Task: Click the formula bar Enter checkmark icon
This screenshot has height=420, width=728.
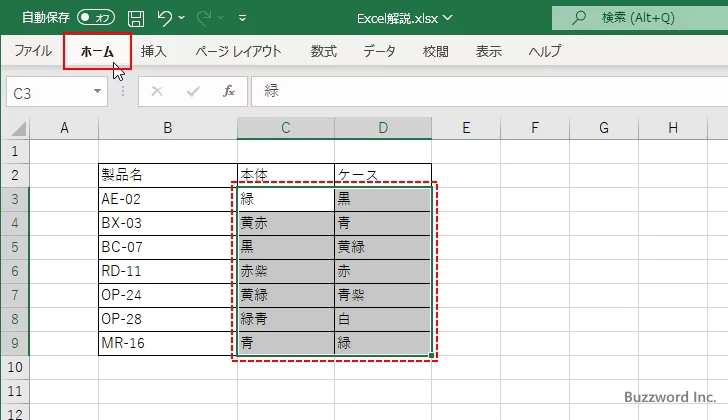Action: (x=193, y=91)
